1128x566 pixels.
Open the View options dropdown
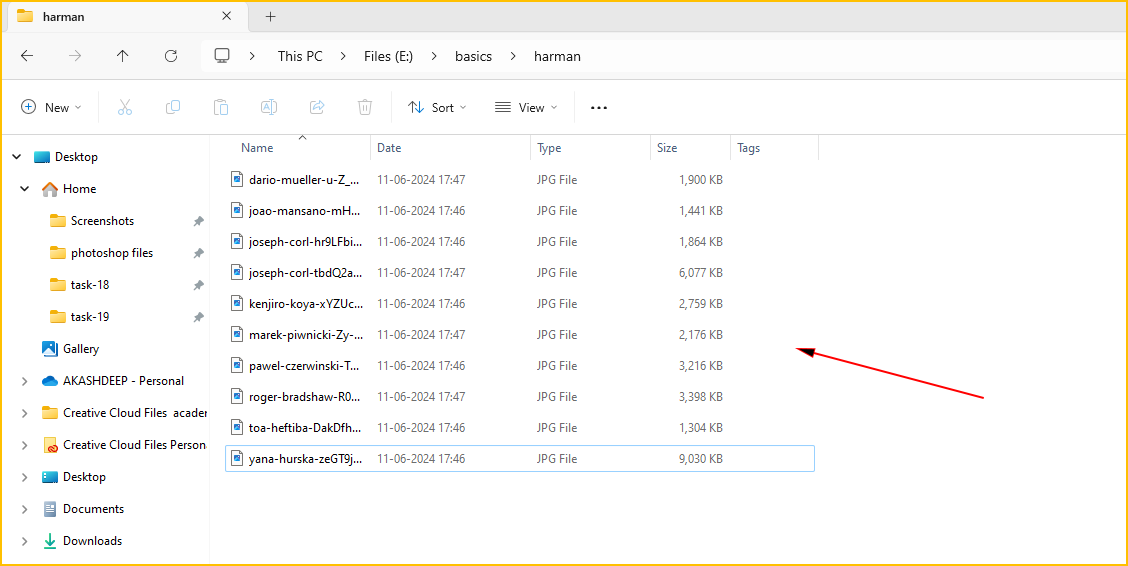pyautogui.click(x=526, y=107)
